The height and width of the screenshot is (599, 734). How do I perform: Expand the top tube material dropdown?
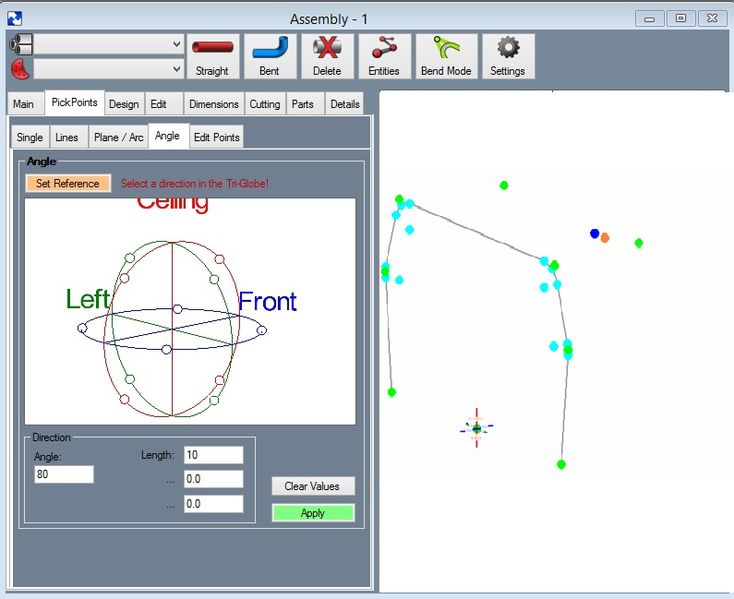click(x=176, y=44)
